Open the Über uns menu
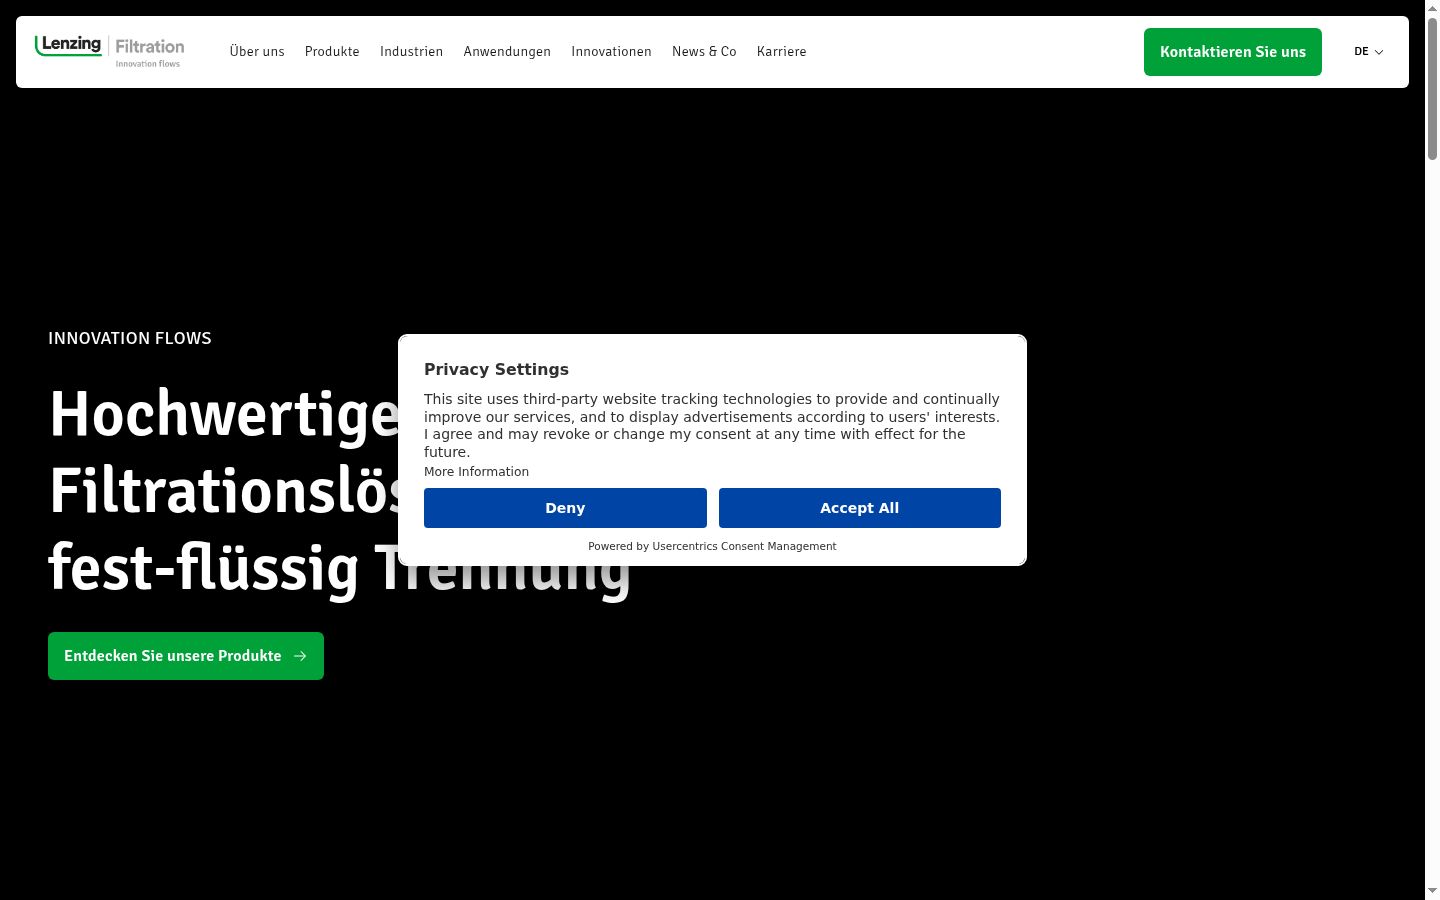The height and width of the screenshot is (900, 1440). (x=257, y=52)
